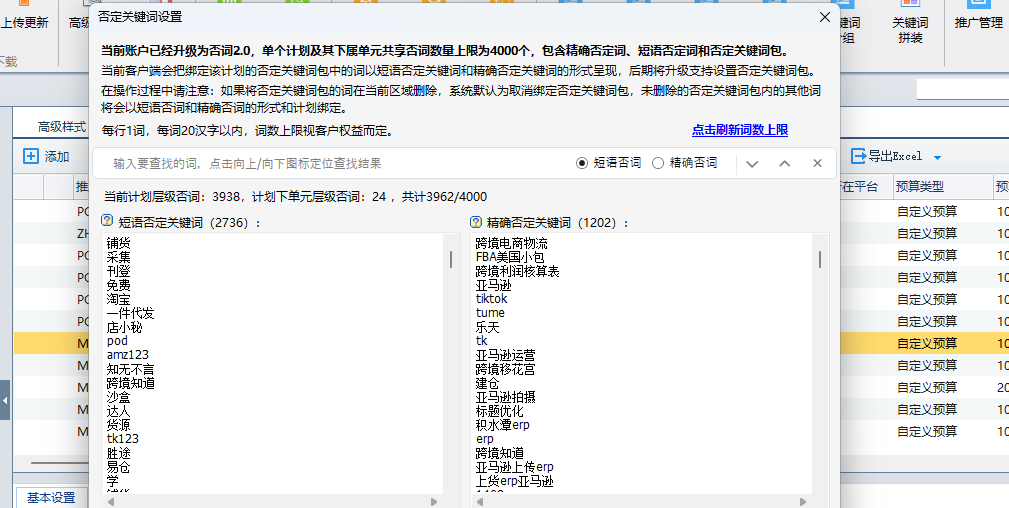Select 知无不言 in the phrase list
1009x508 pixels.
(x=131, y=369)
